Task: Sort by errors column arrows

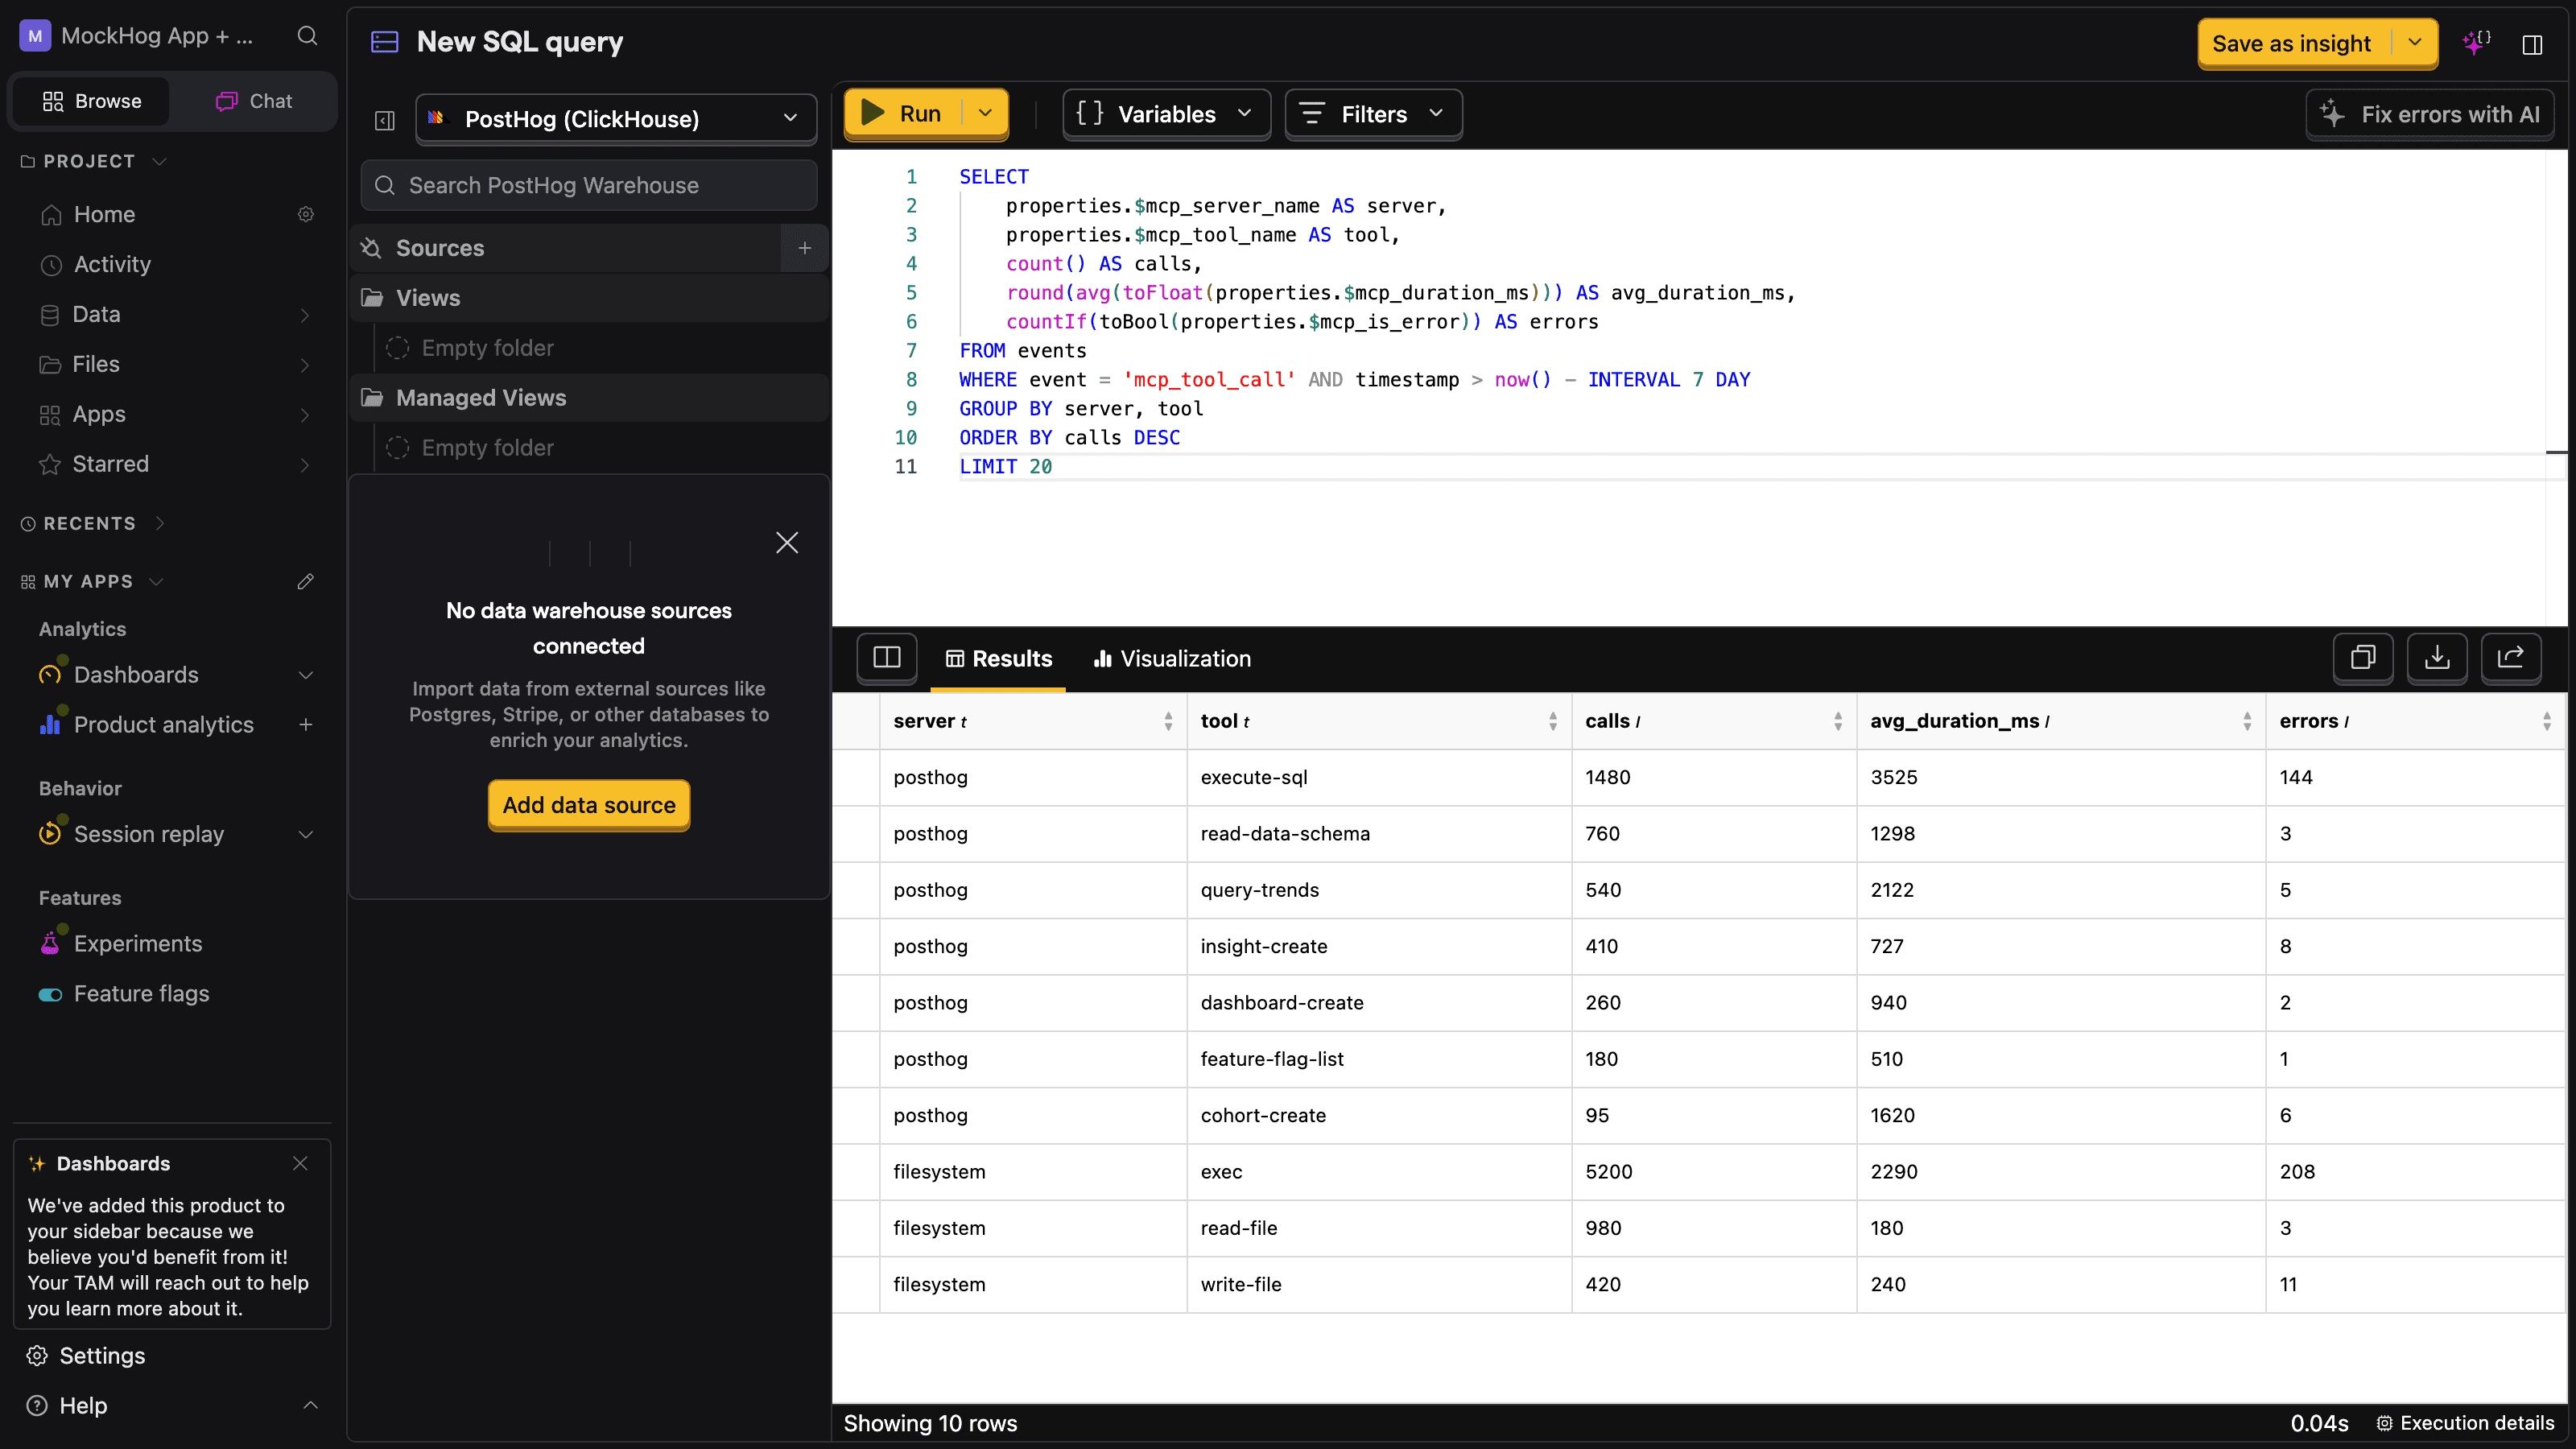Action: point(2547,721)
